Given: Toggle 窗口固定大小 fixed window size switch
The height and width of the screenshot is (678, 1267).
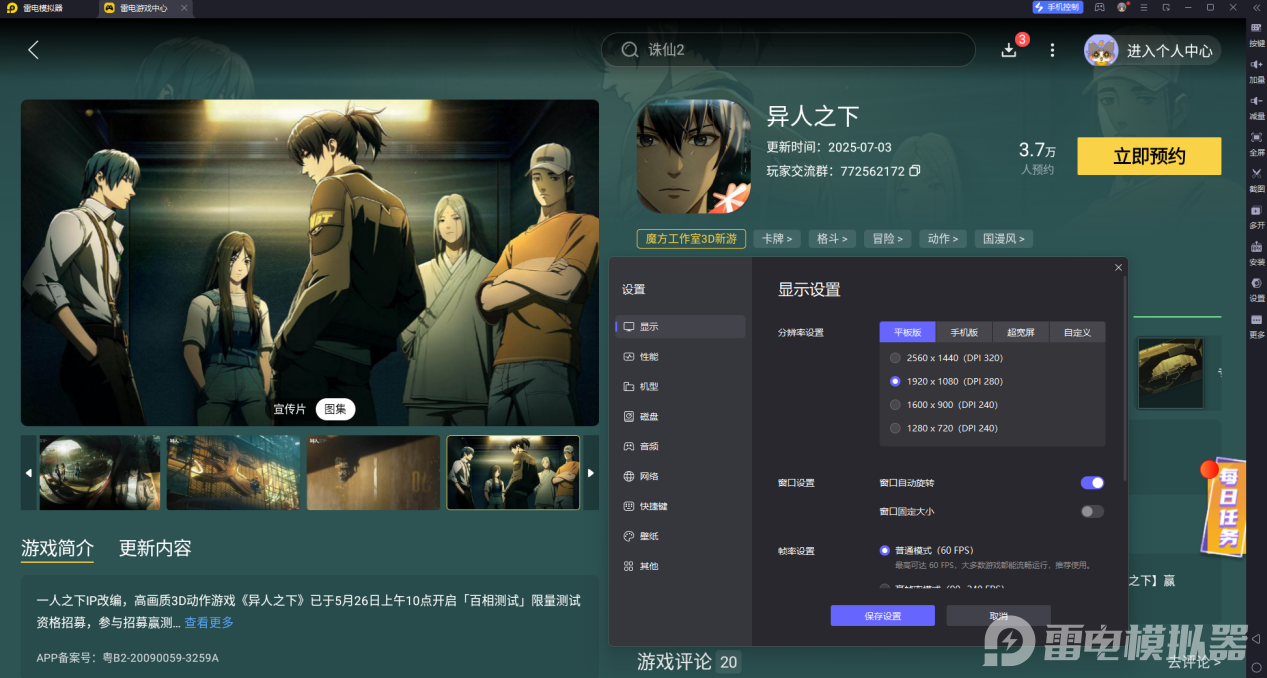Looking at the screenshot, I should tap(1092, 511).
